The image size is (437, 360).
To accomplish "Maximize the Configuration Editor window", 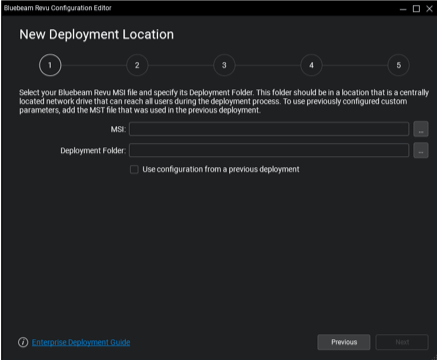I will (416, 9).
